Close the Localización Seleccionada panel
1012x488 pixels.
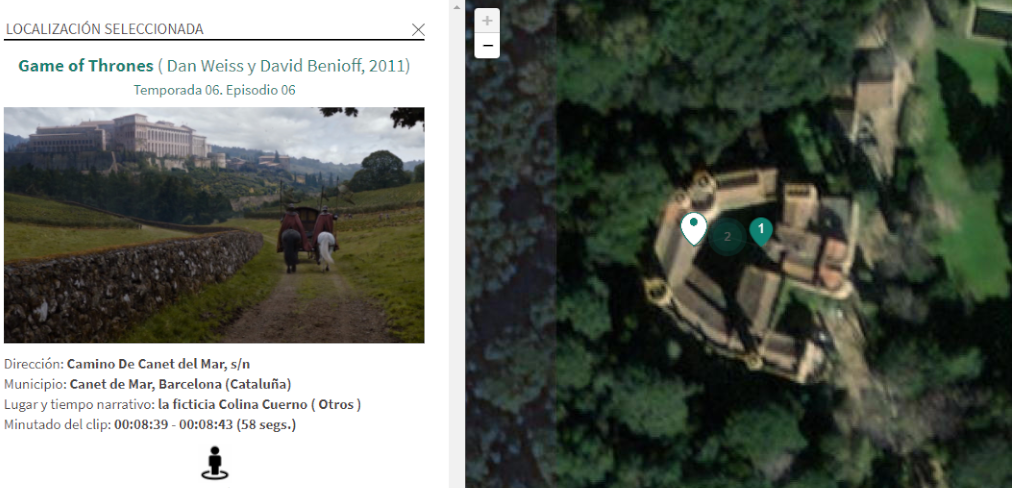point(418,30)
